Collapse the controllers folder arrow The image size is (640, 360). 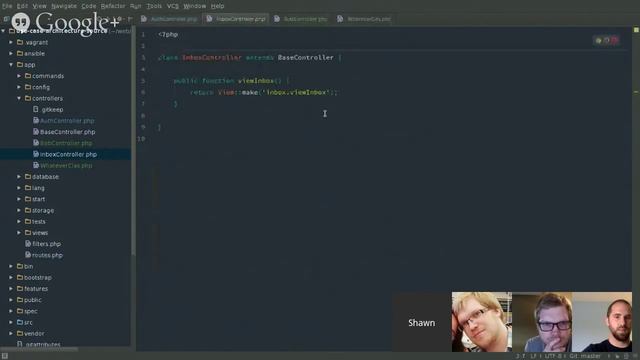tap(19, 98)
